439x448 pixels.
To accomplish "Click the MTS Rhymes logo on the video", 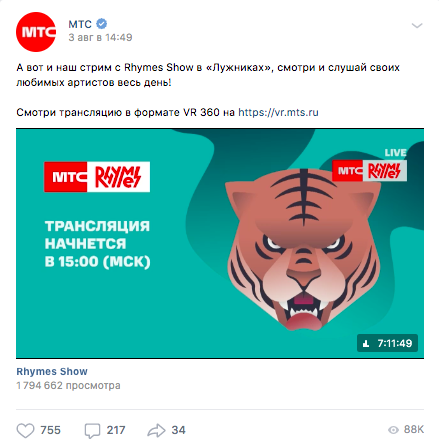I will tap(97, 177).
